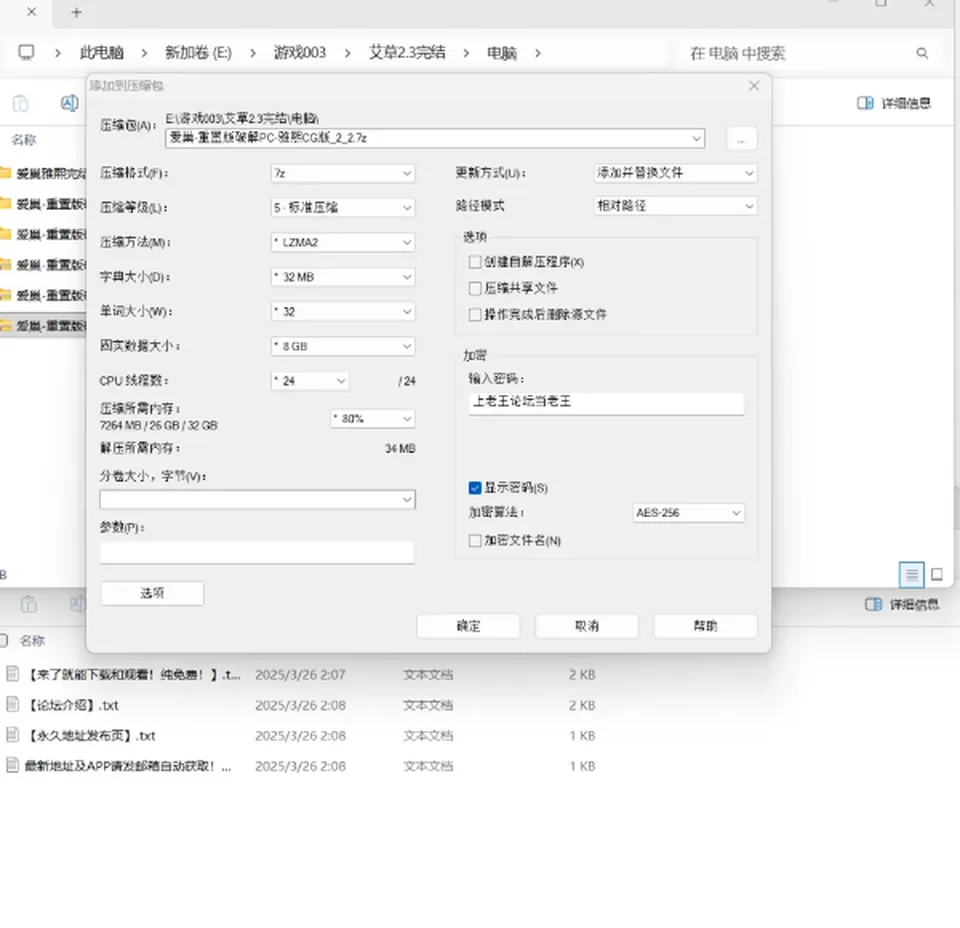Image resolution: width=960 pixels, height=928 pixels.
Task: Go to 新加卷 (E:) in the breadcrumb
Action: pos(198,53)
